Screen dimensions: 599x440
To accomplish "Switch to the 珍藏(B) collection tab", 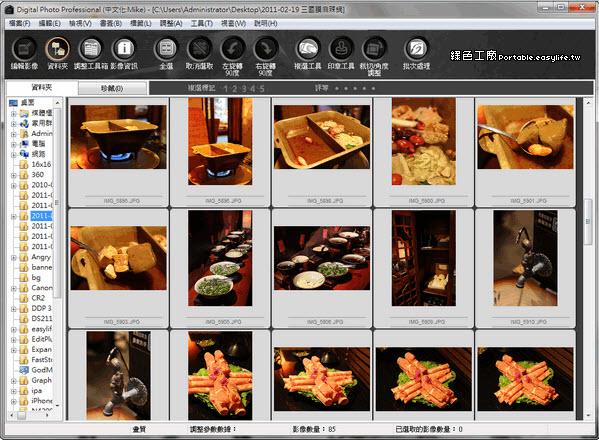I will pyautogui.click(x=112, y=89).
